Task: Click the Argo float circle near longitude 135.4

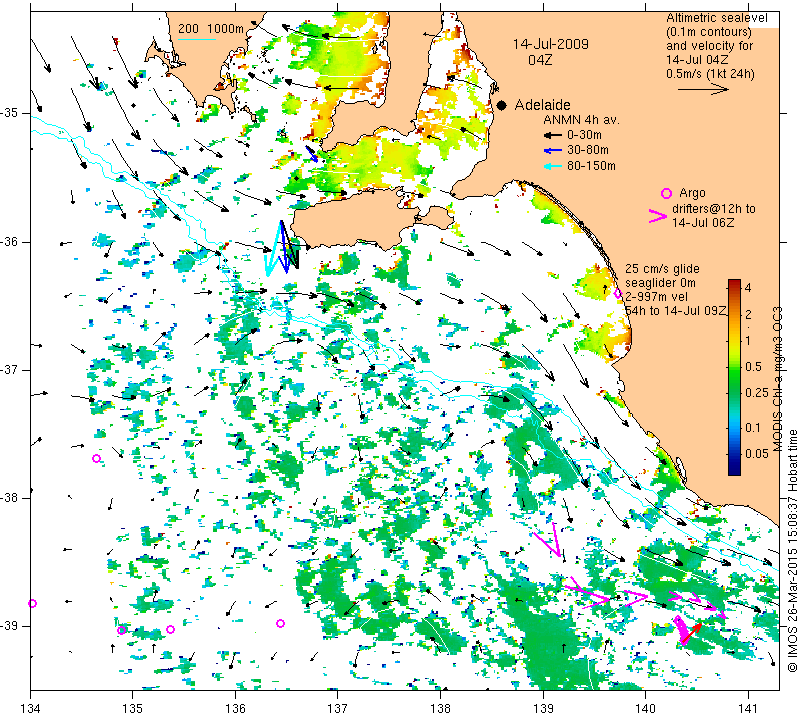Action: pos(170,629)
